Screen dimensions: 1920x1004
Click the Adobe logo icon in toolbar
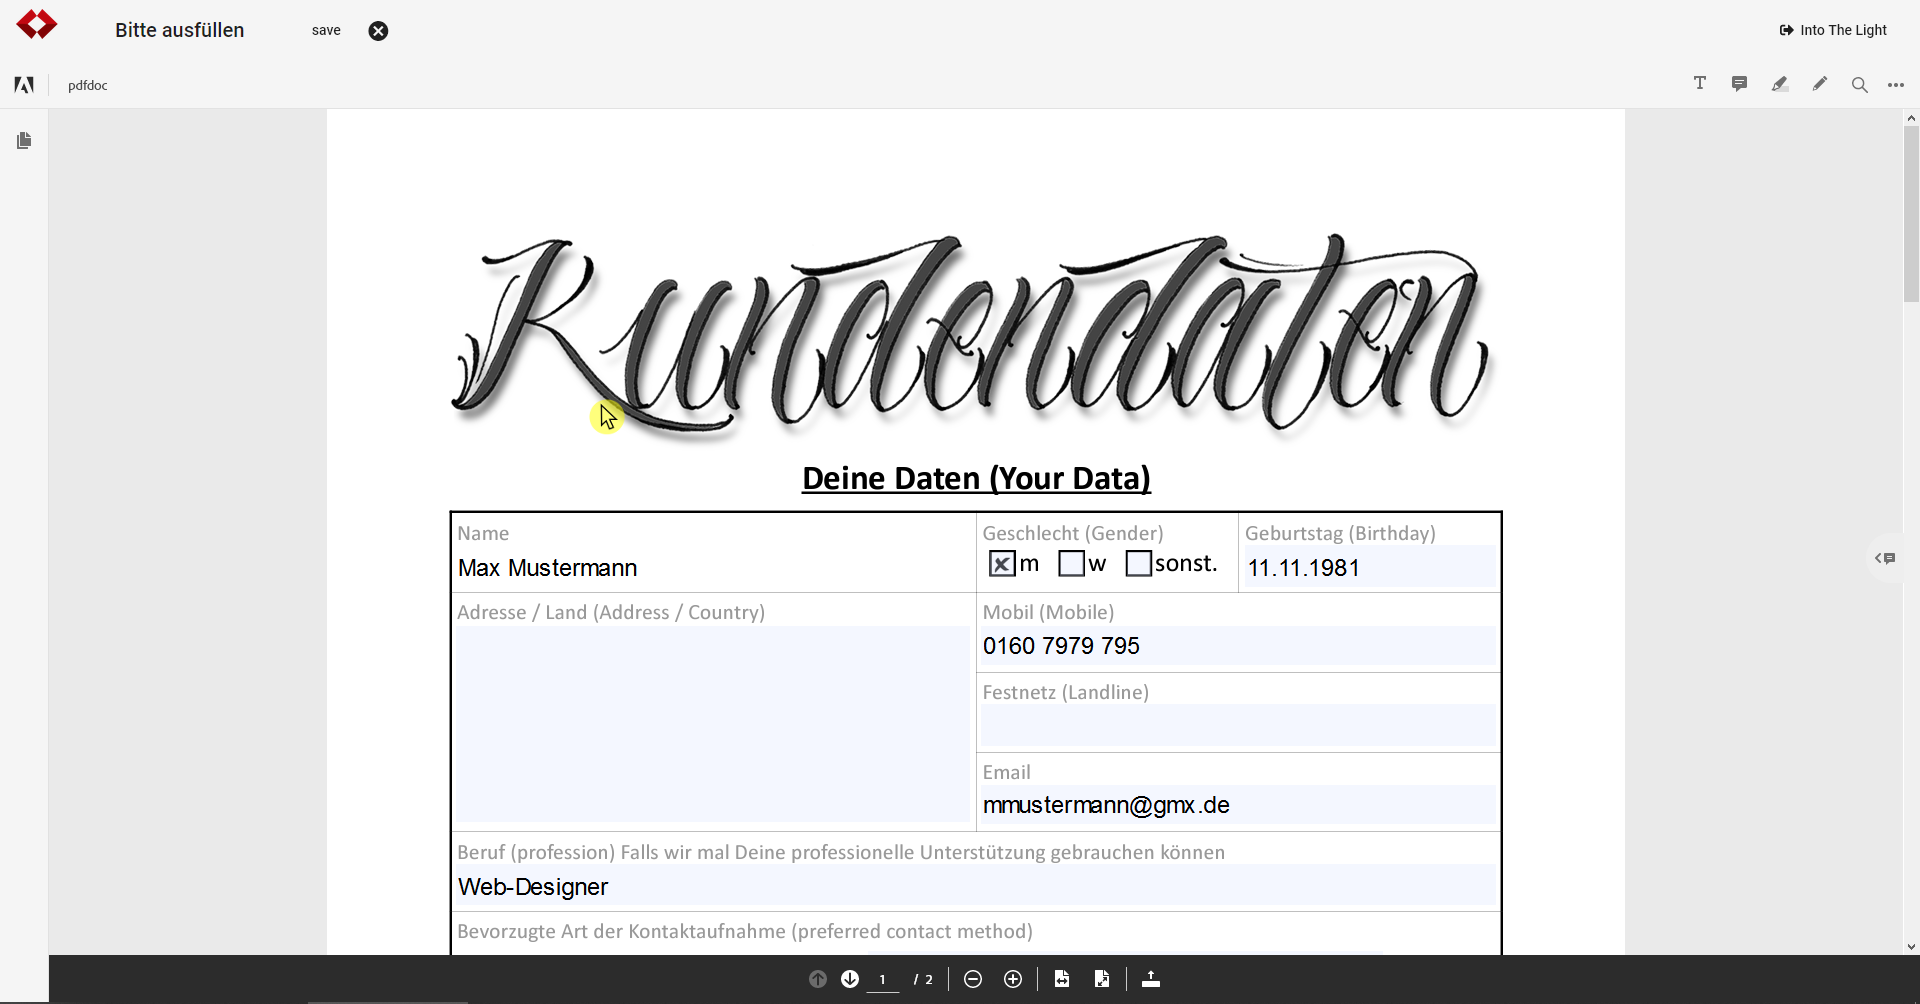(x=24, y=85)
